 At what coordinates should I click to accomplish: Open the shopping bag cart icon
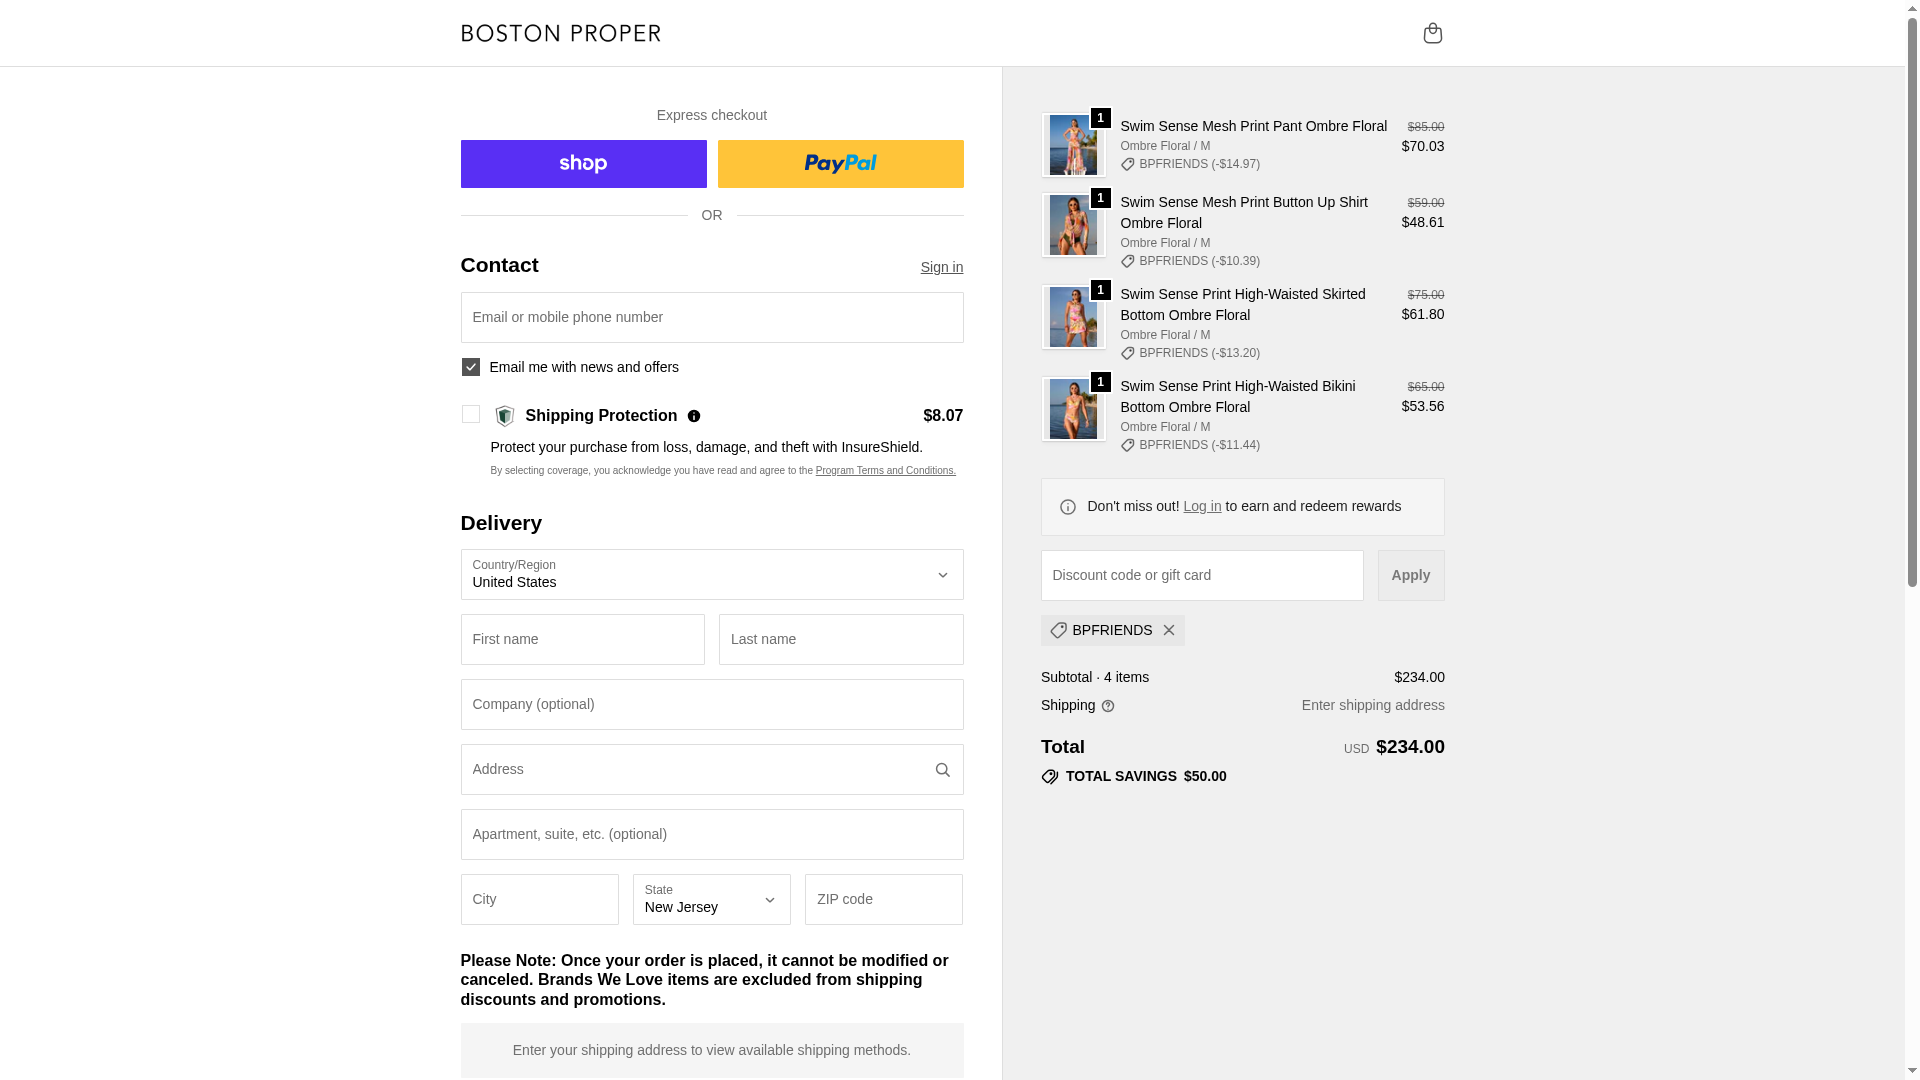[x=1432, y=33]
